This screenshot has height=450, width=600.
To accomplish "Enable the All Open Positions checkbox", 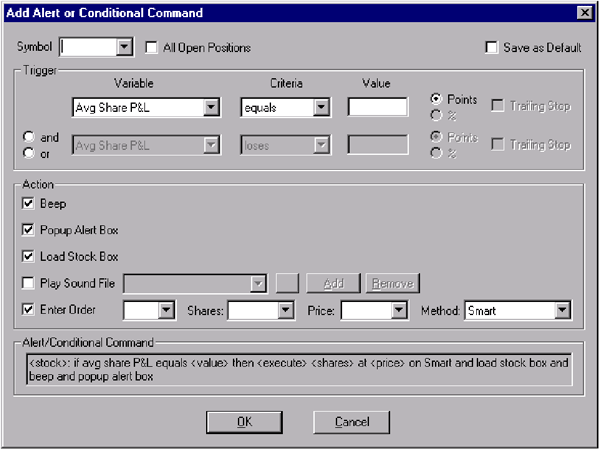I will pos(153,47).
